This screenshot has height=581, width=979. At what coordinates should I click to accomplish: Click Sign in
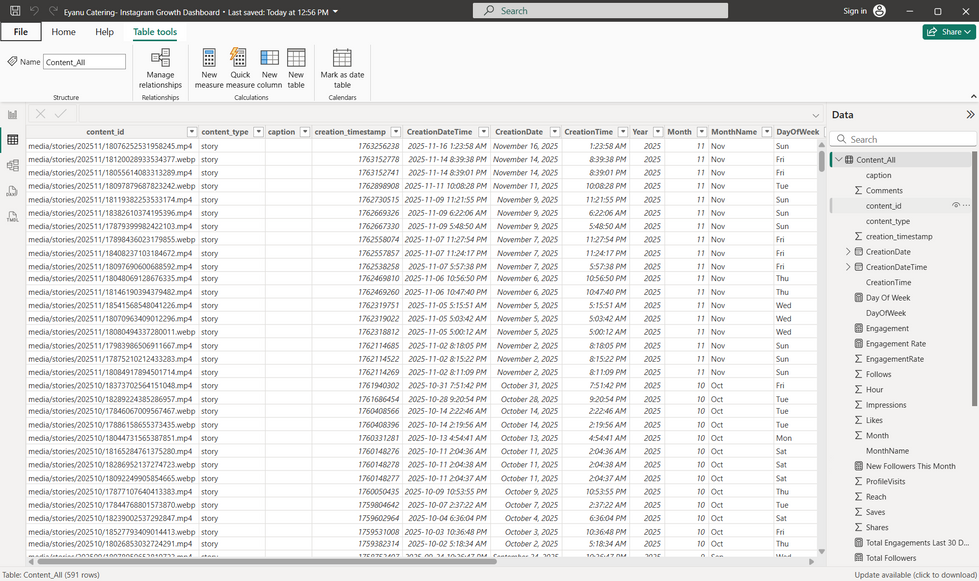coord(855,11)
